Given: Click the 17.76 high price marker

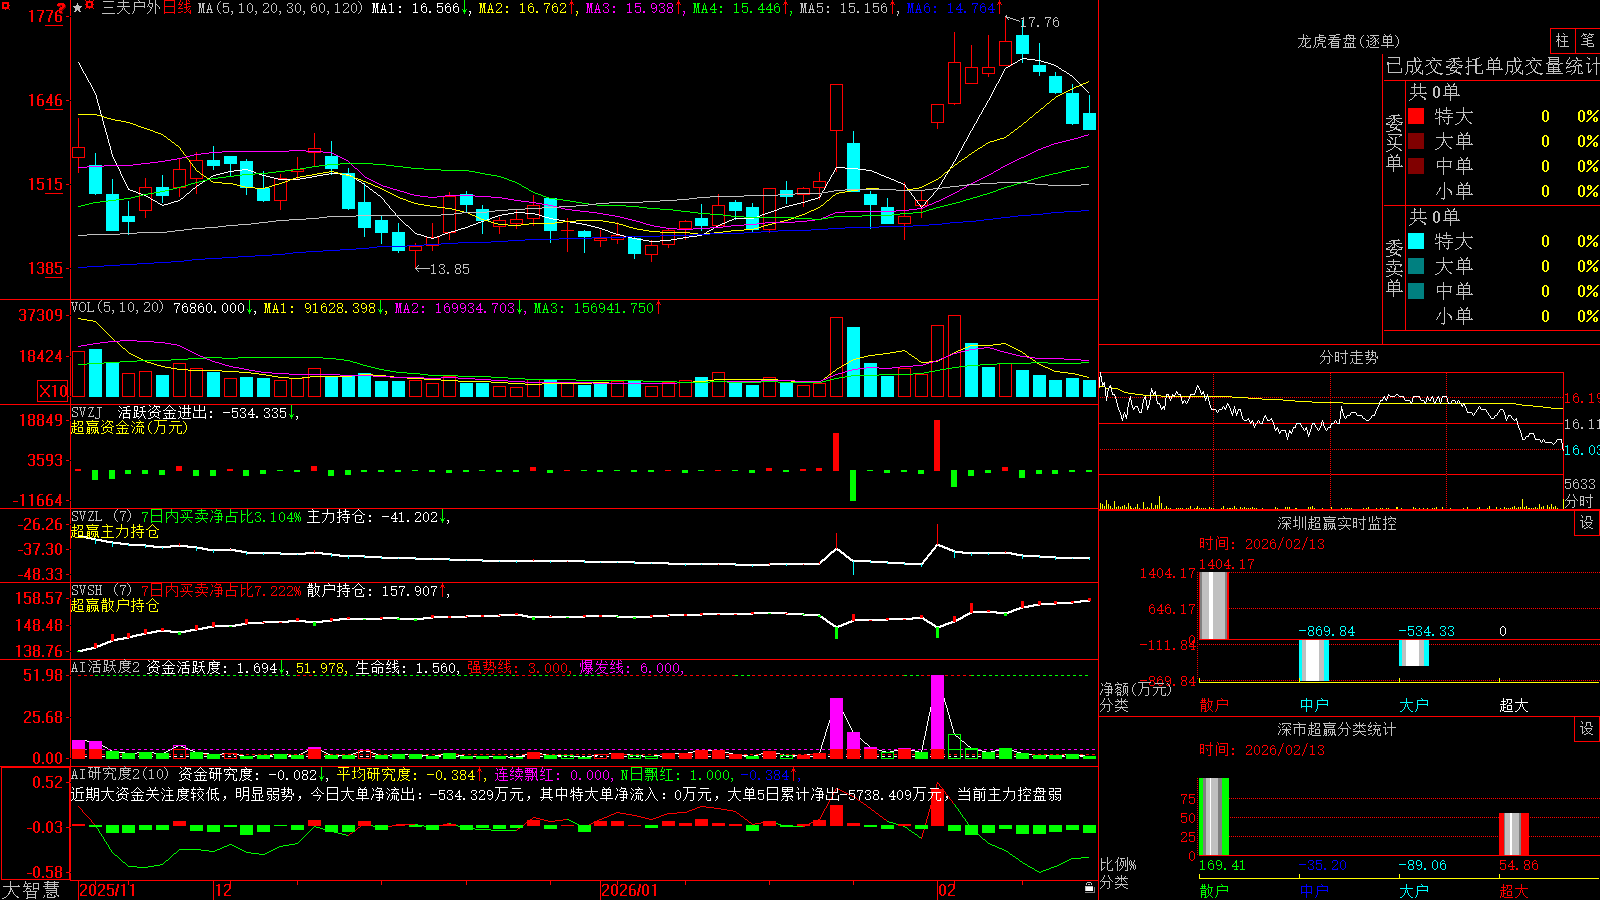Looking at the screenshot, I should coord(1040,22).
